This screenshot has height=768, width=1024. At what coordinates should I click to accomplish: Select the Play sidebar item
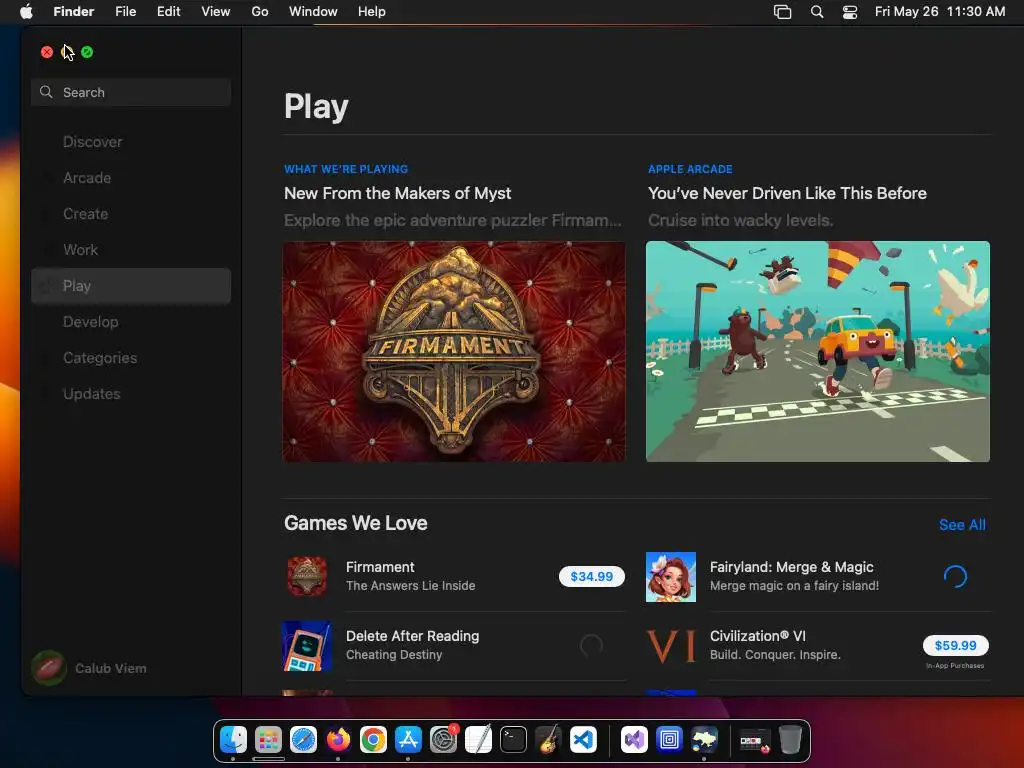coord(131,286)
